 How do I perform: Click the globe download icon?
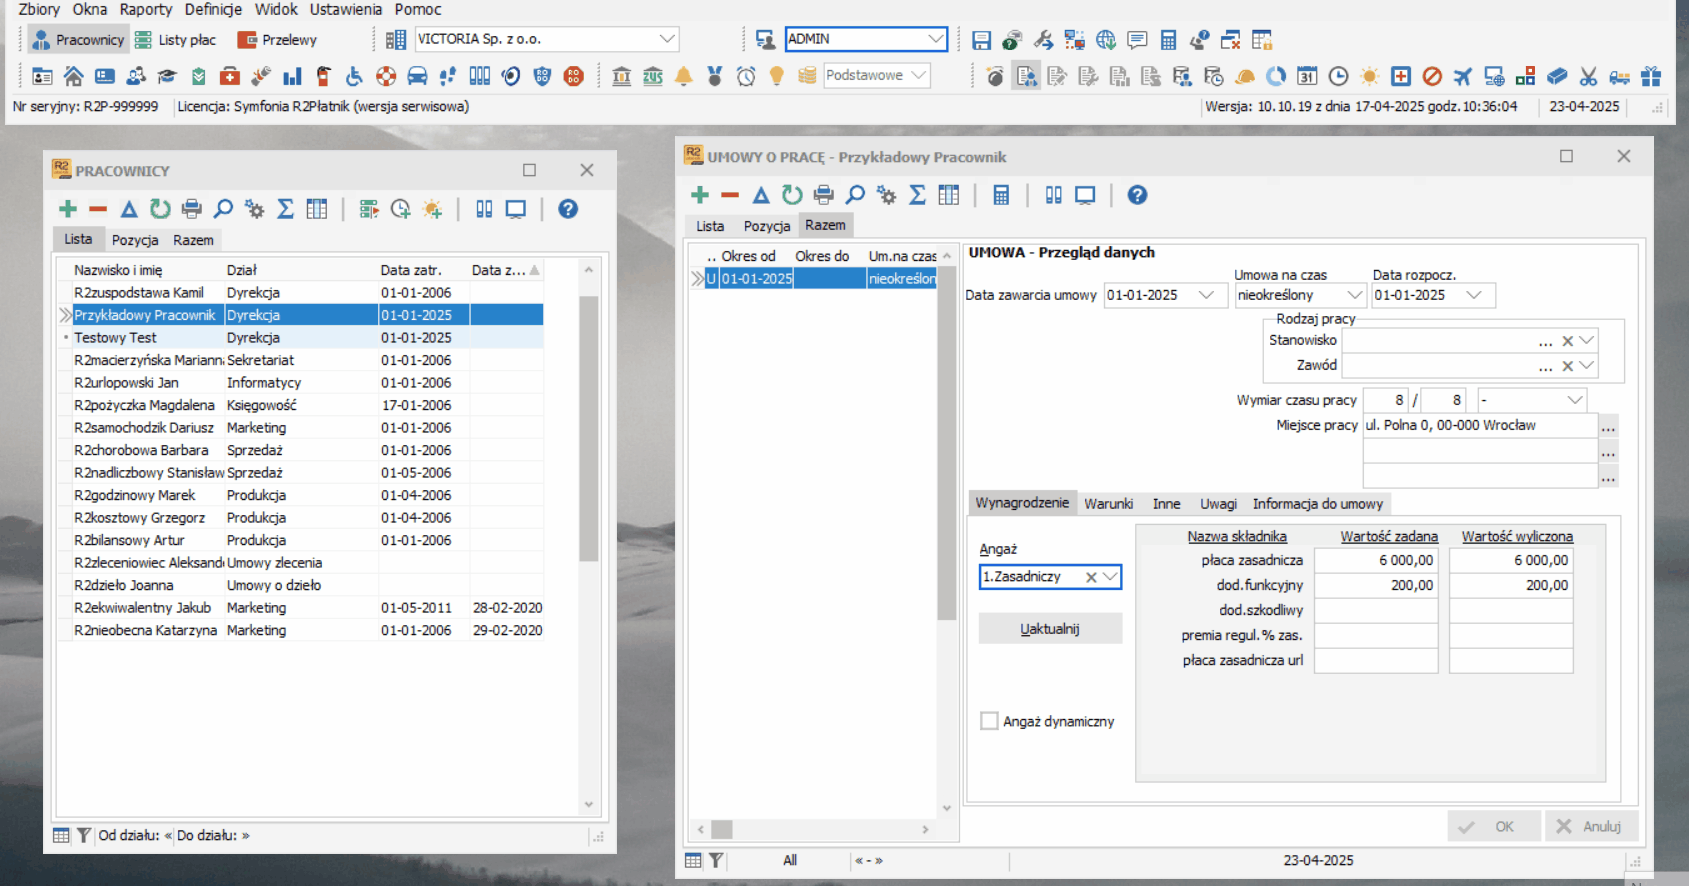1105,40
